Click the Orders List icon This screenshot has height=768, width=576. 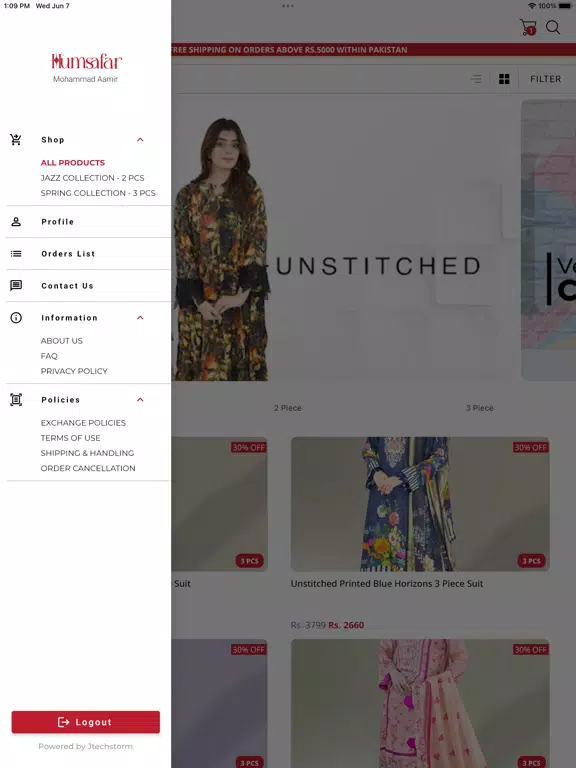tap(16, 254)
